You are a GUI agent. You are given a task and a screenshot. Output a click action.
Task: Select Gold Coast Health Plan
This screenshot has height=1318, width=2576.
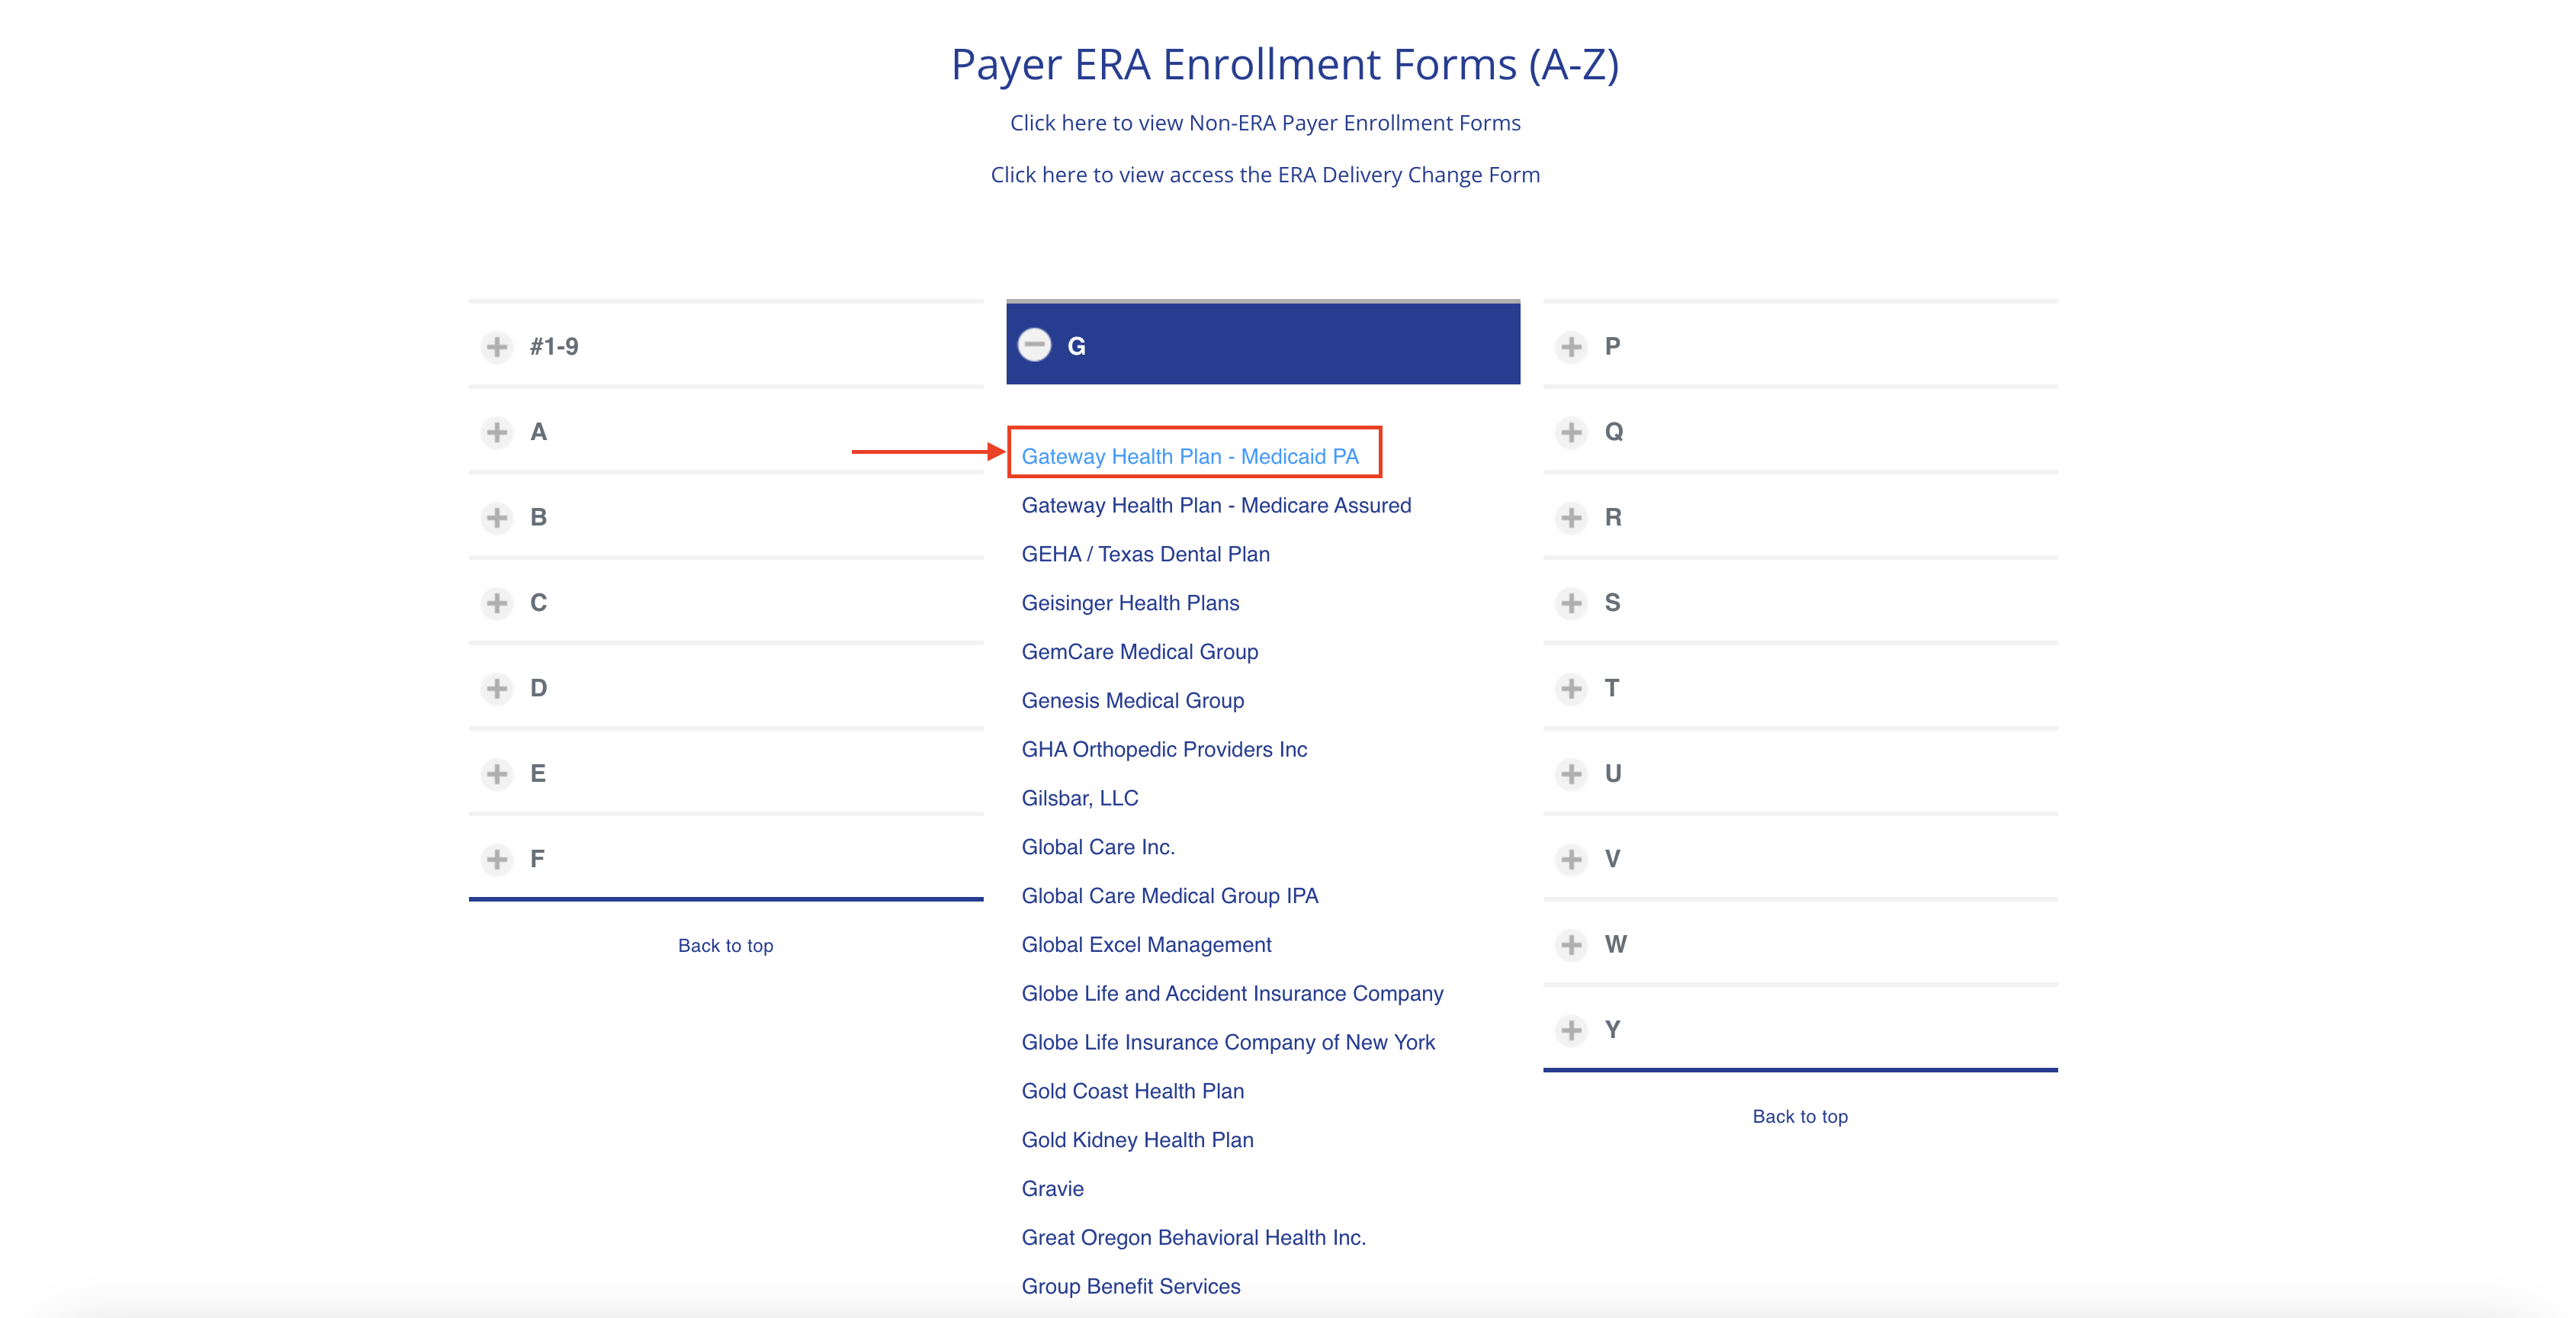pos(1132,1092)
